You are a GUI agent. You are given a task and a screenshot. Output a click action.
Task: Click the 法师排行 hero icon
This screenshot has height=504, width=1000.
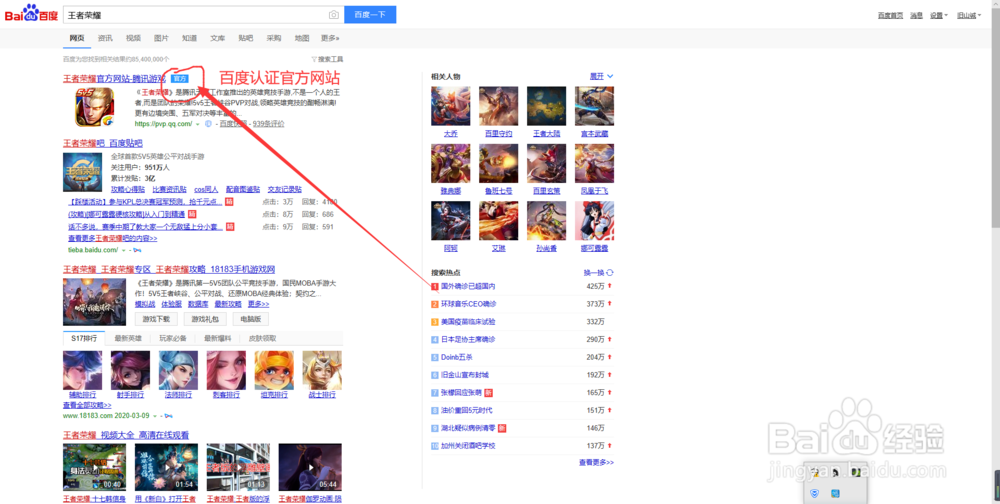[178, 370]
